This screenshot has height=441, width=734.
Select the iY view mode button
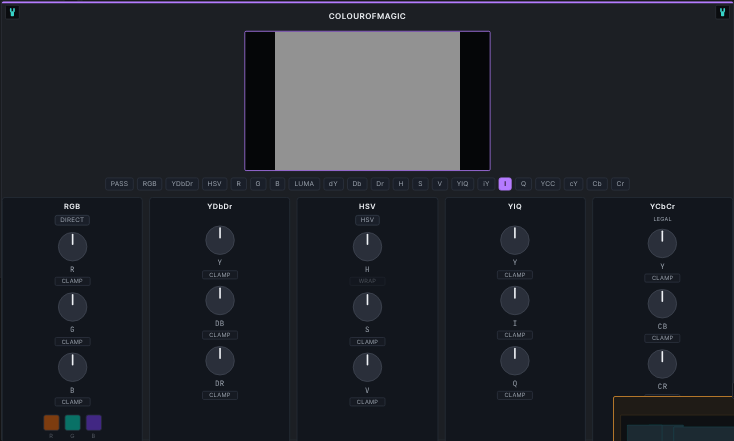tap(486, 184)
